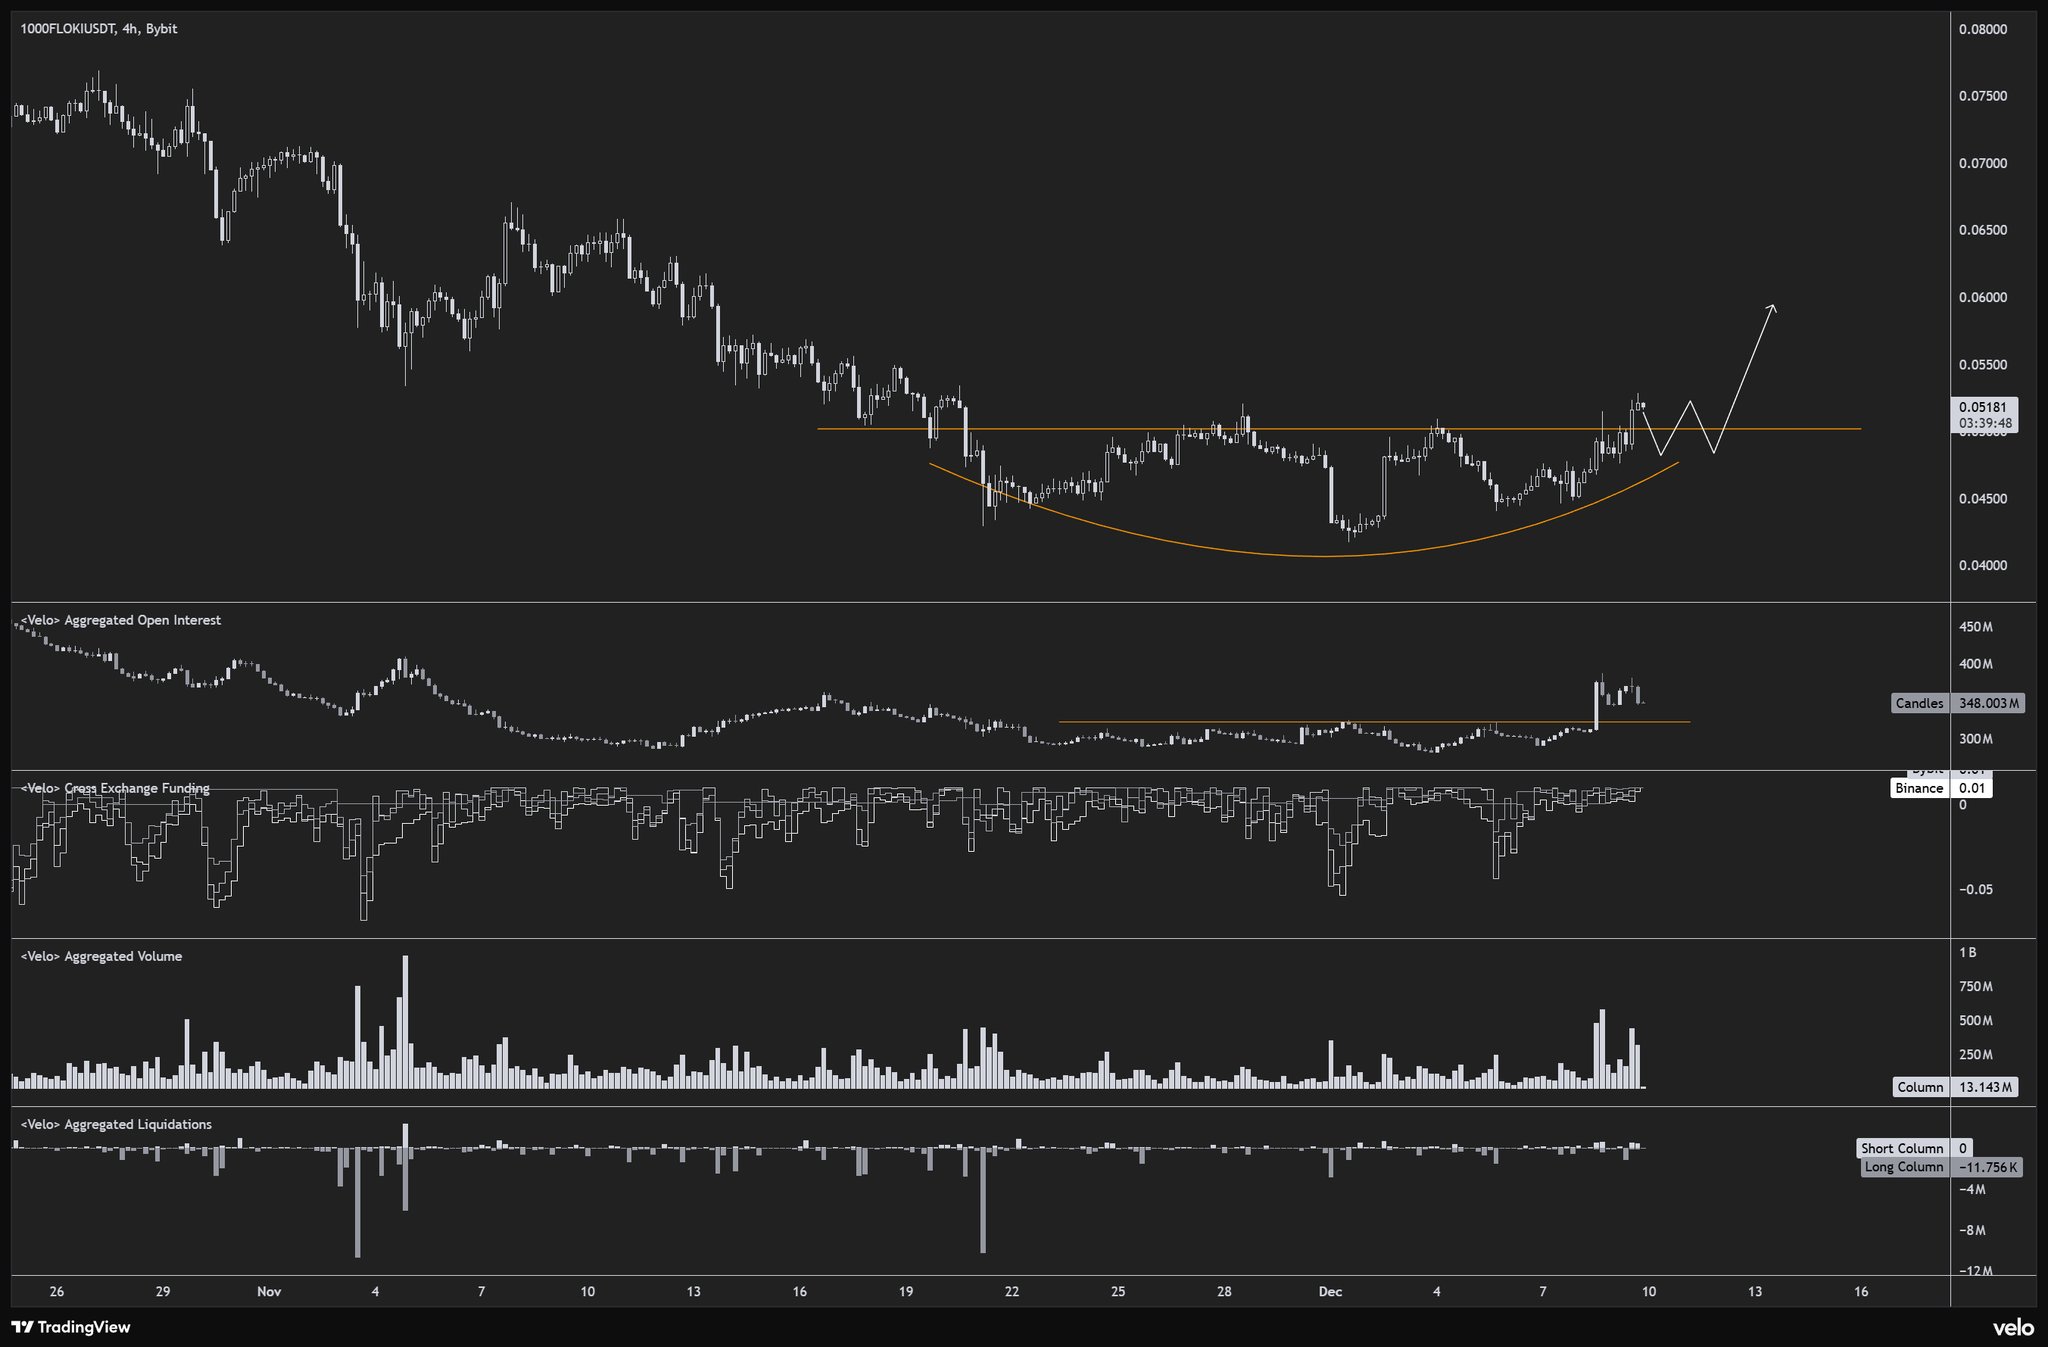The image size is (2048, 1347).
Task: Click the TradingView logo
Action: tap(71, 1327)
